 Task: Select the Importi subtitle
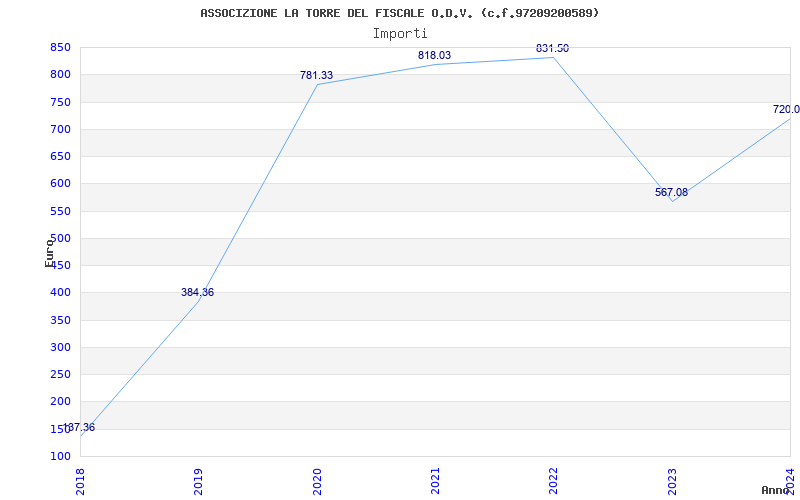click(400, 34)
